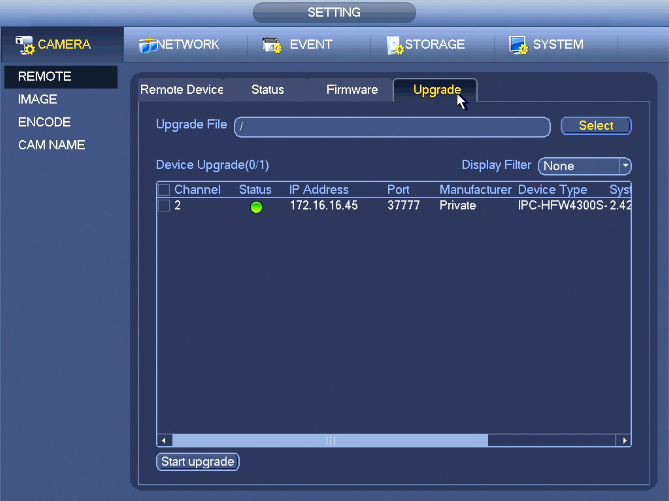Click the Port column header
The width and height of the screenshot is (669, 501).
point(398,190)
